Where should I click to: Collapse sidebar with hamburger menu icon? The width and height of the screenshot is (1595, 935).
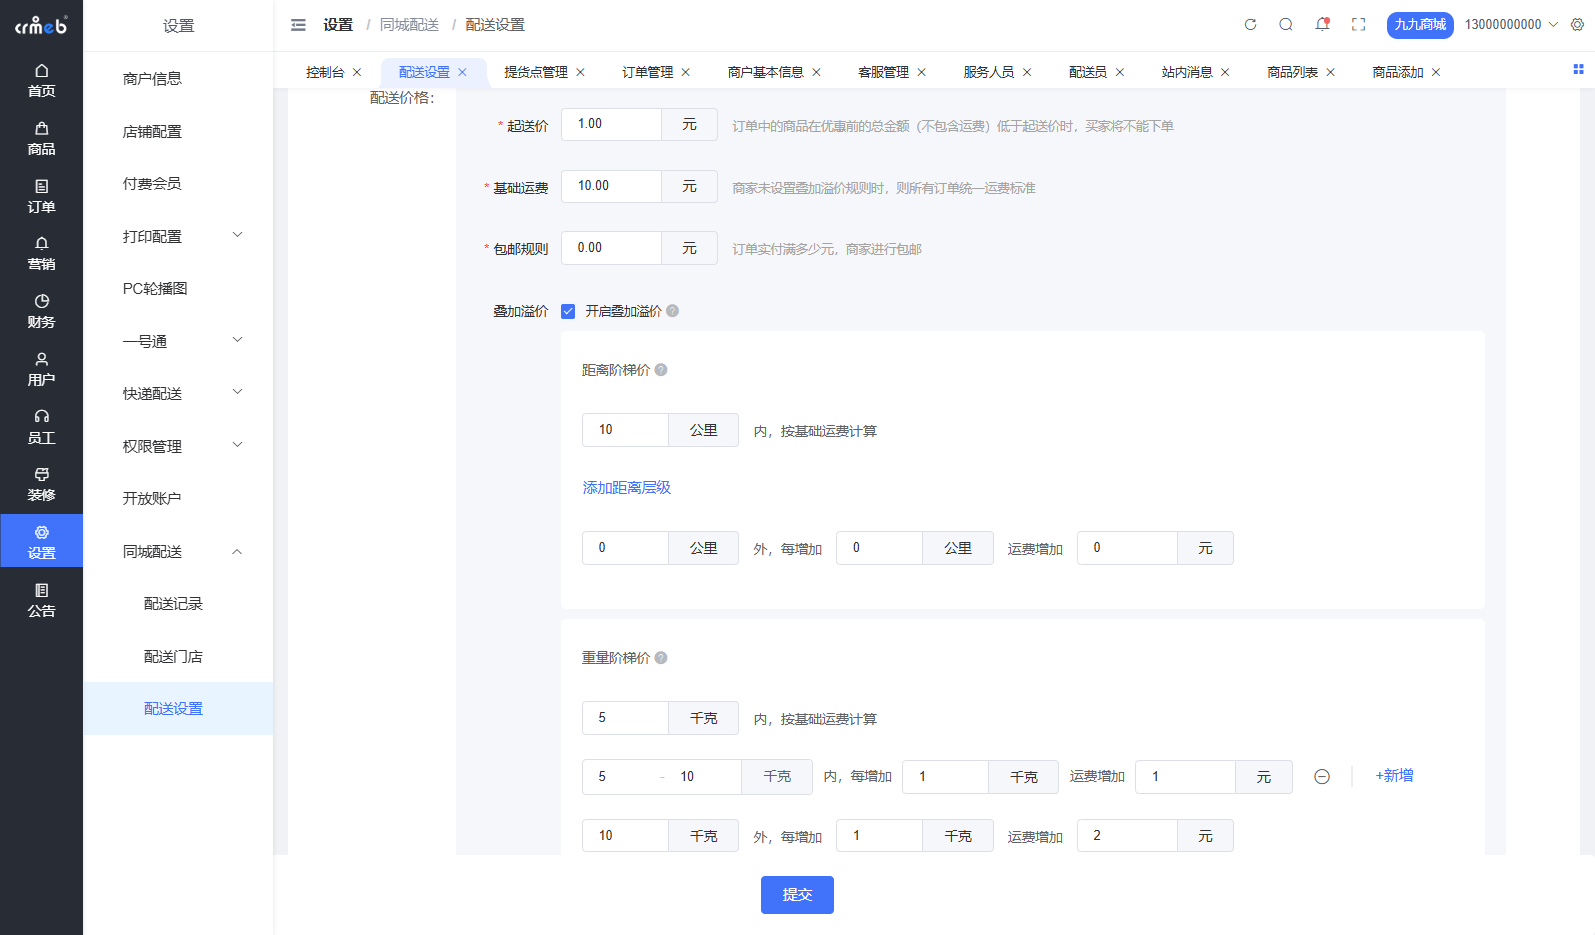pyautogui.click(x=298, y=25)
